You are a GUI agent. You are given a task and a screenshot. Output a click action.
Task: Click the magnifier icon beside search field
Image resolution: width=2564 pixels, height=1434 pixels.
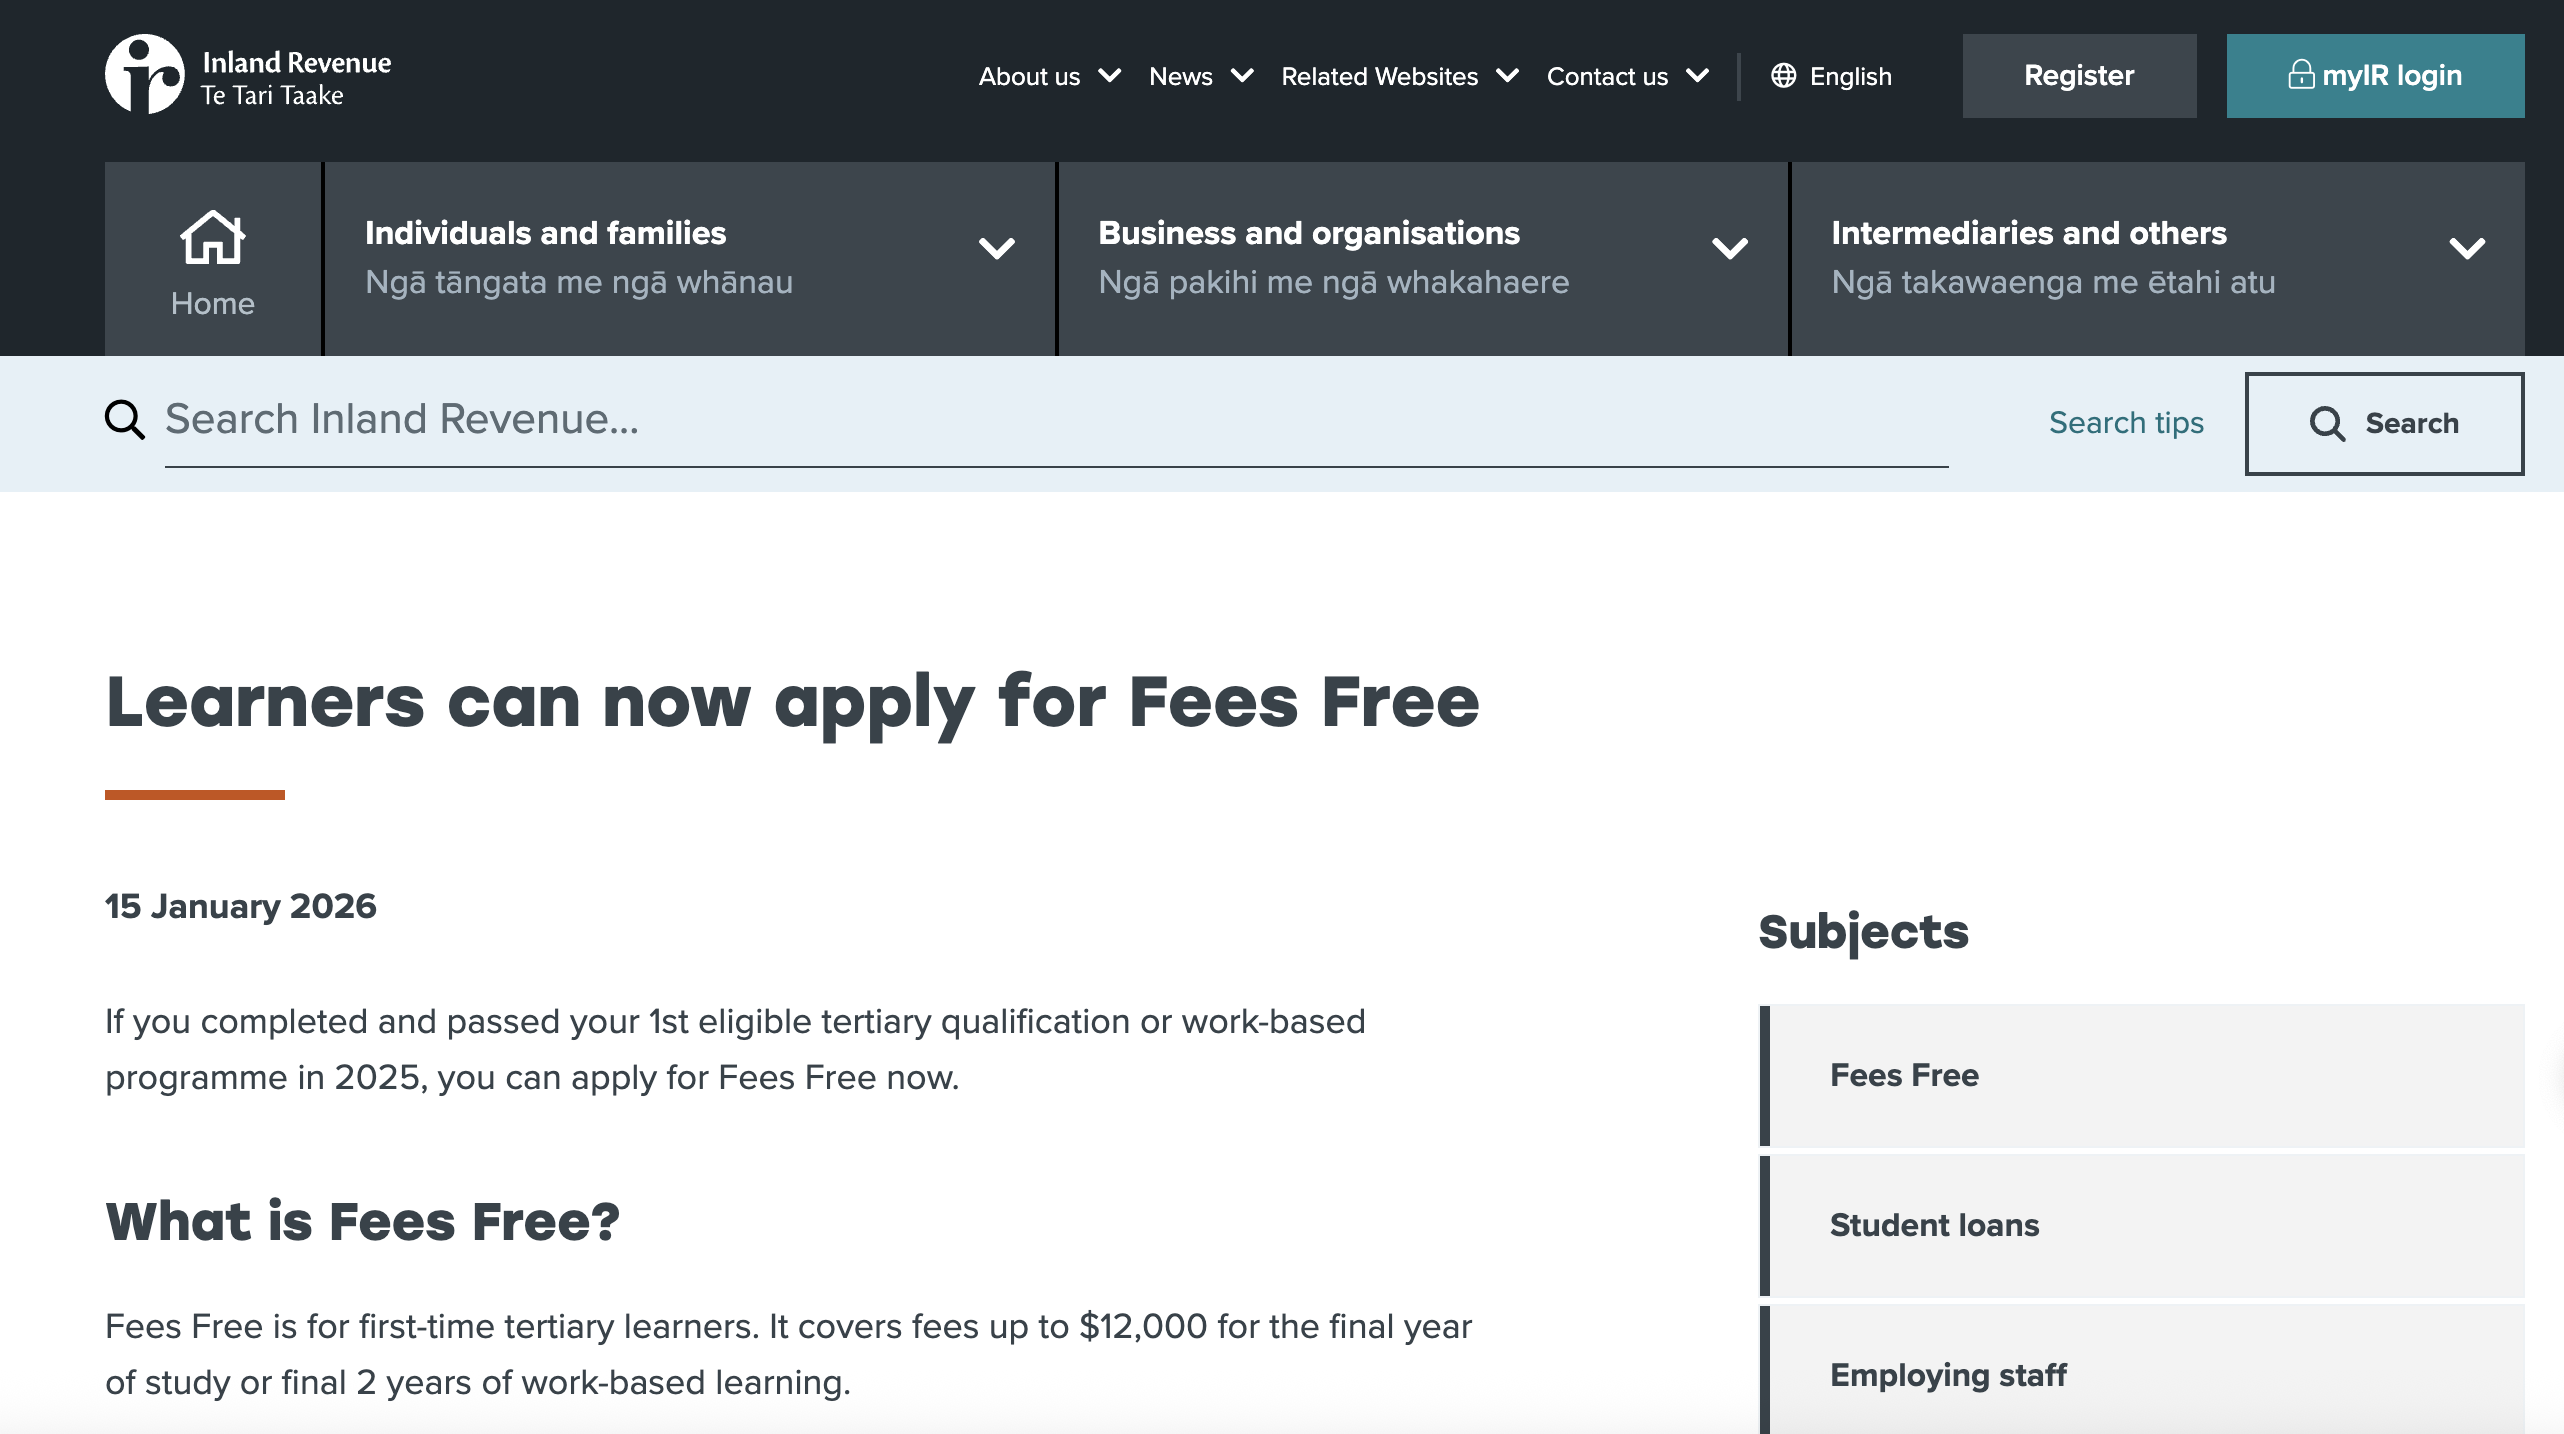pyautogui.click(x=125, y=420)
